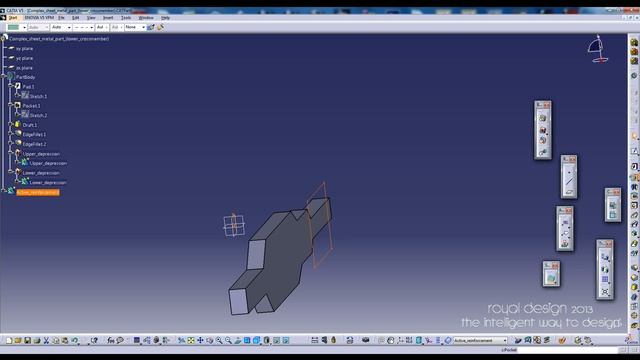Open the Start menu
The width and height of the screenshot is (640, 360).
[x=13, y=18]
